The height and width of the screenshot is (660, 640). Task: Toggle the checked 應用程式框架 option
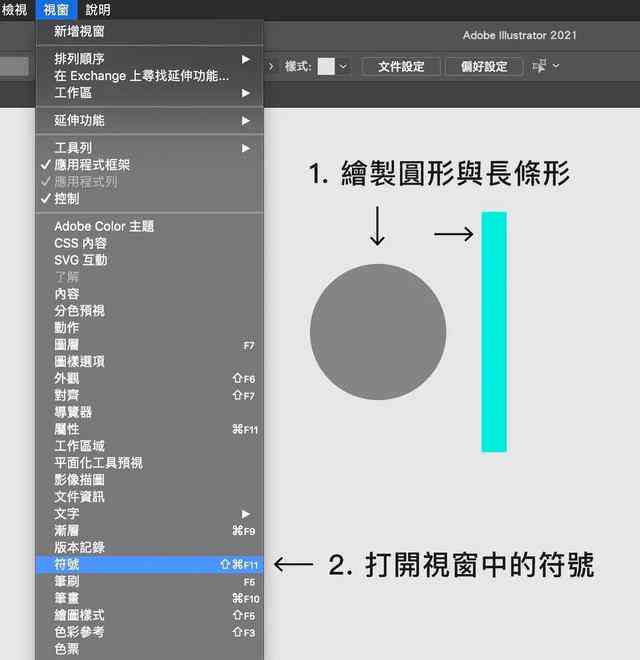(x=149, y=165)
